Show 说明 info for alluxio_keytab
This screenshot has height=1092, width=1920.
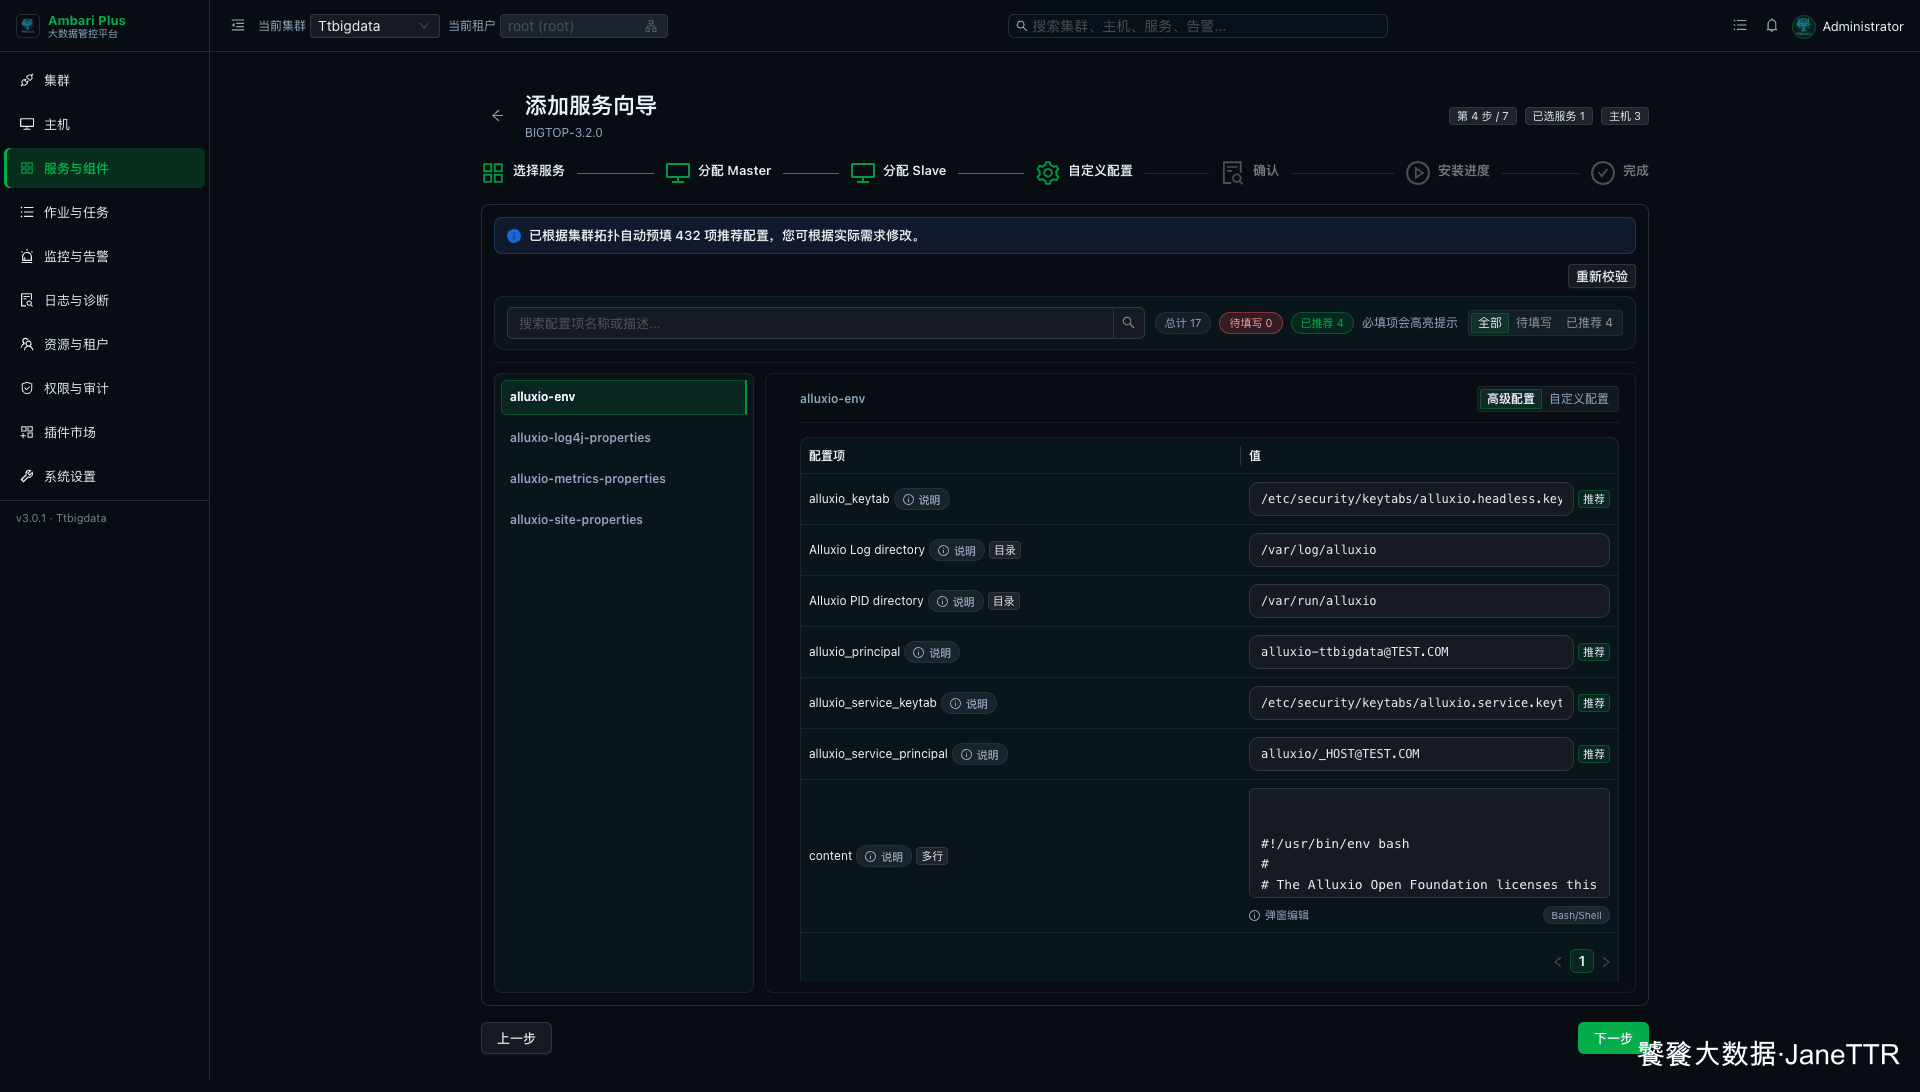(921, 500)
